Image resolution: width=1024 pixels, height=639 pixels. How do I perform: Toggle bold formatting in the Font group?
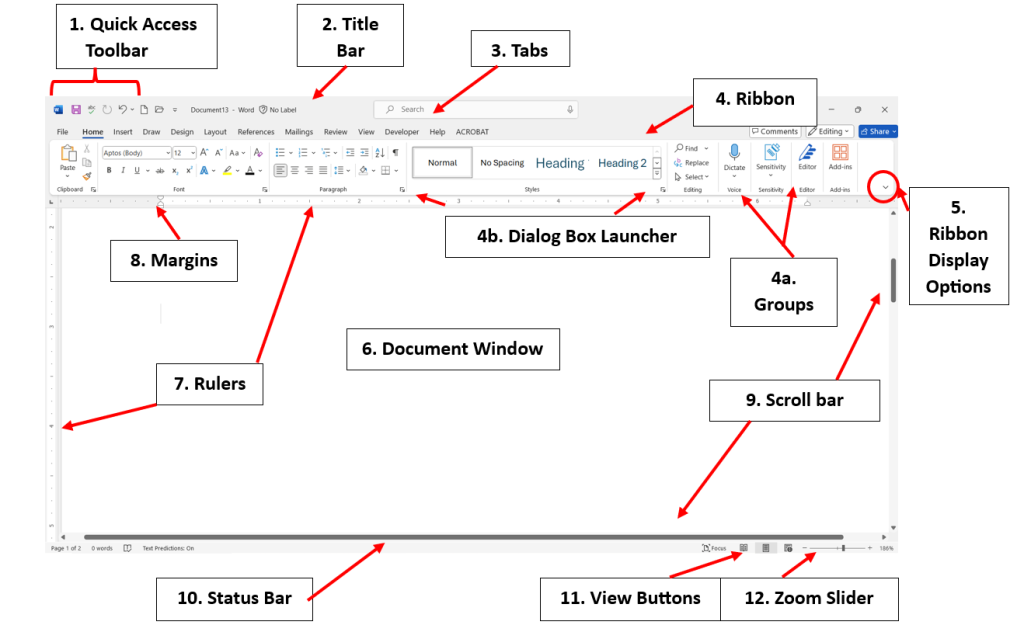[x=109, y=171]
